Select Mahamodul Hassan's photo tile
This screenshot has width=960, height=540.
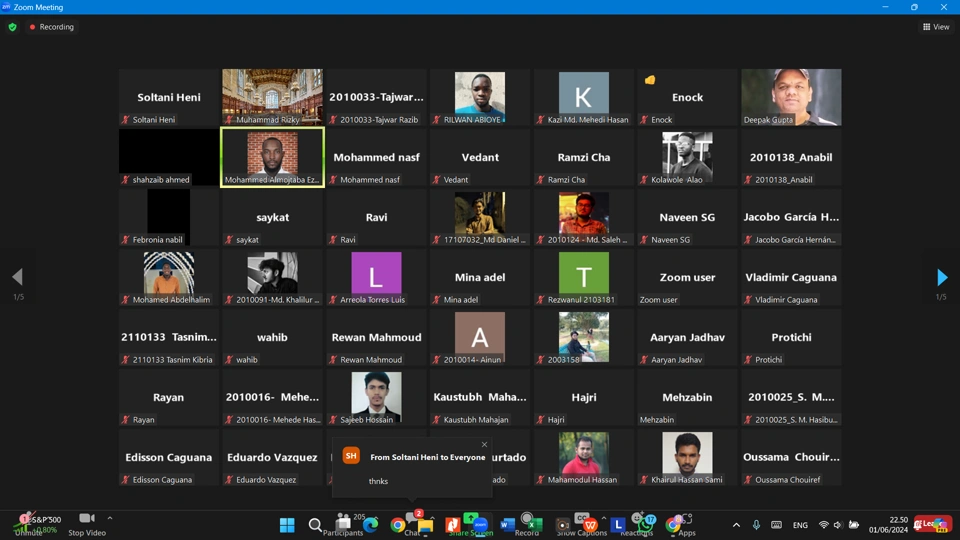(x=583, y=457)
